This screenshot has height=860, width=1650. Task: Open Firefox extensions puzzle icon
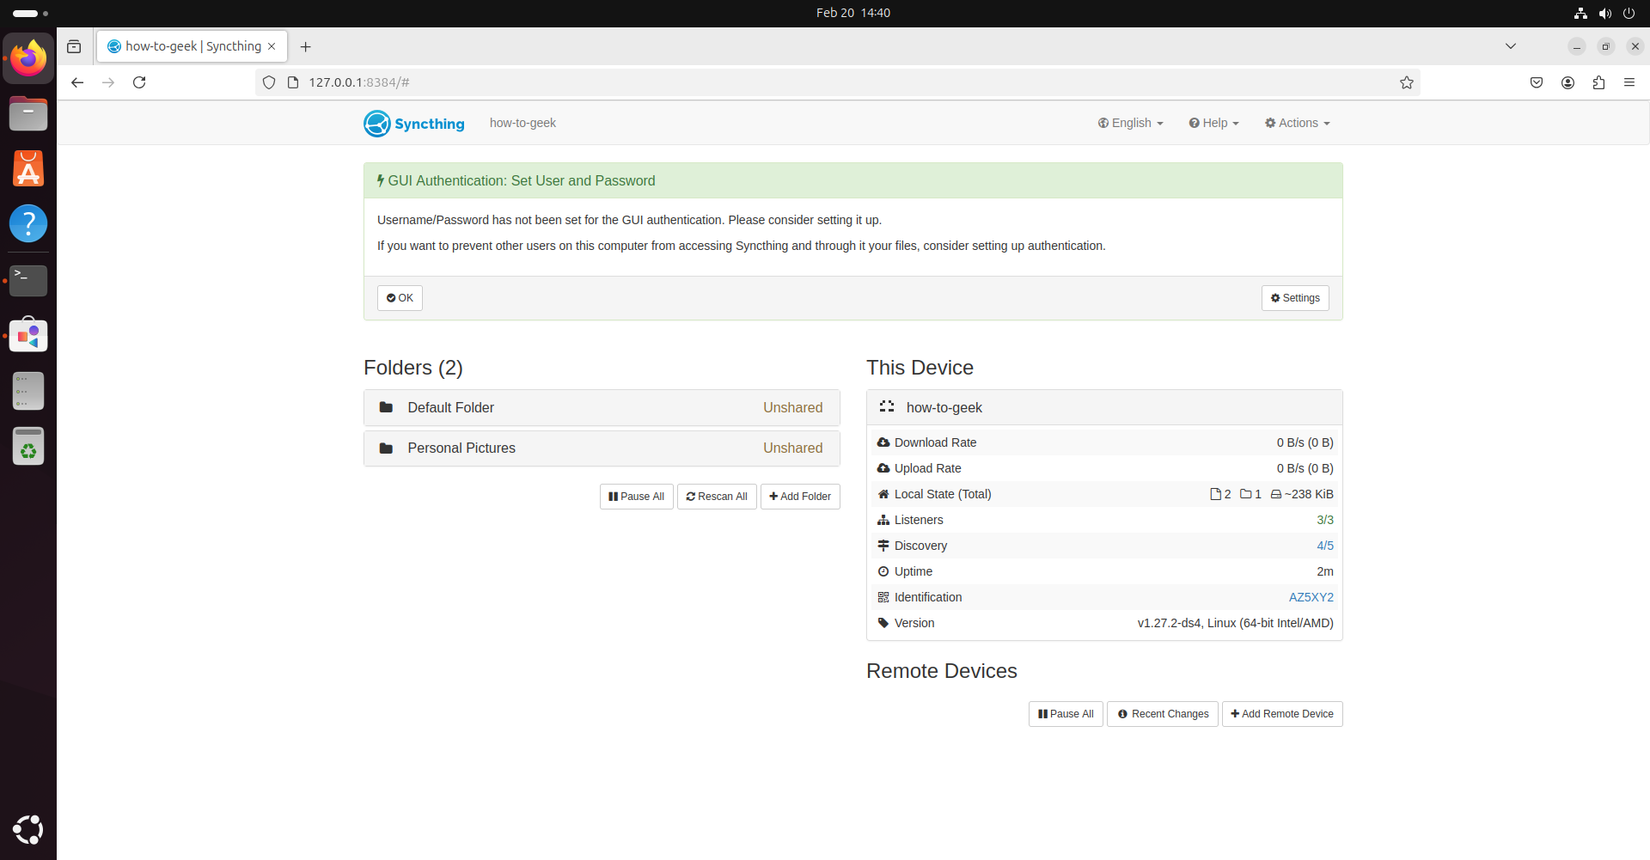click(x=1598, y=82)
